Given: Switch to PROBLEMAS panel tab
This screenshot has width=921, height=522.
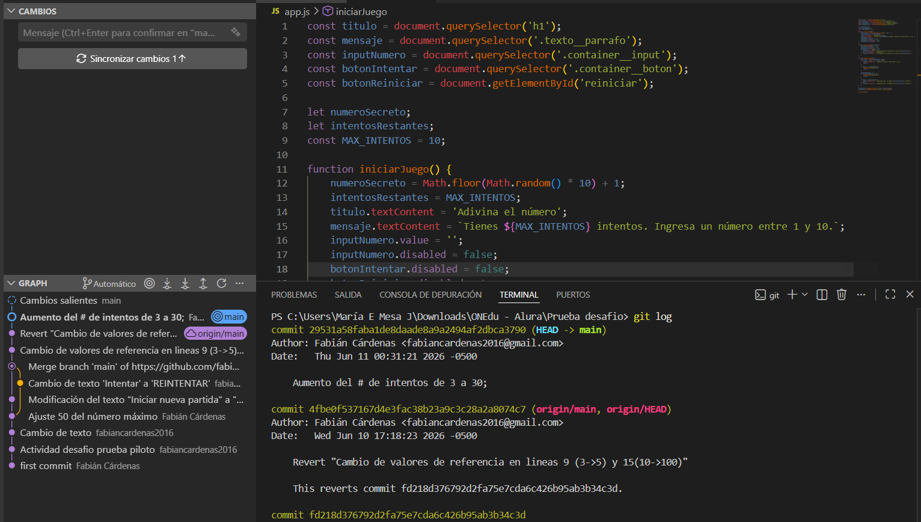Looking at the screenshot, I should click(294, 295).
